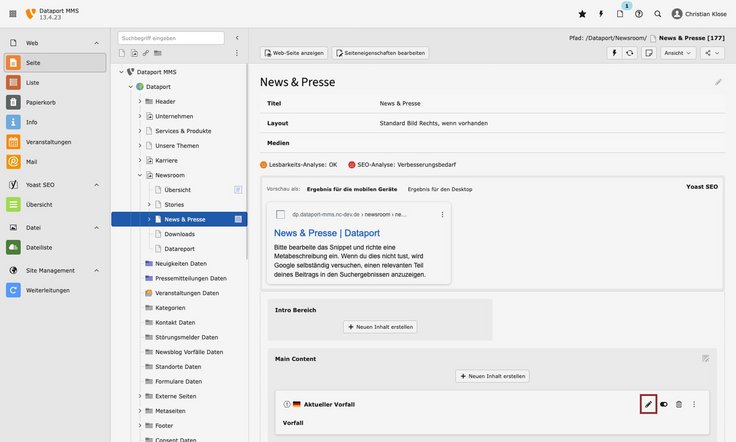Open the help question mark icon

tap(639, 14)
